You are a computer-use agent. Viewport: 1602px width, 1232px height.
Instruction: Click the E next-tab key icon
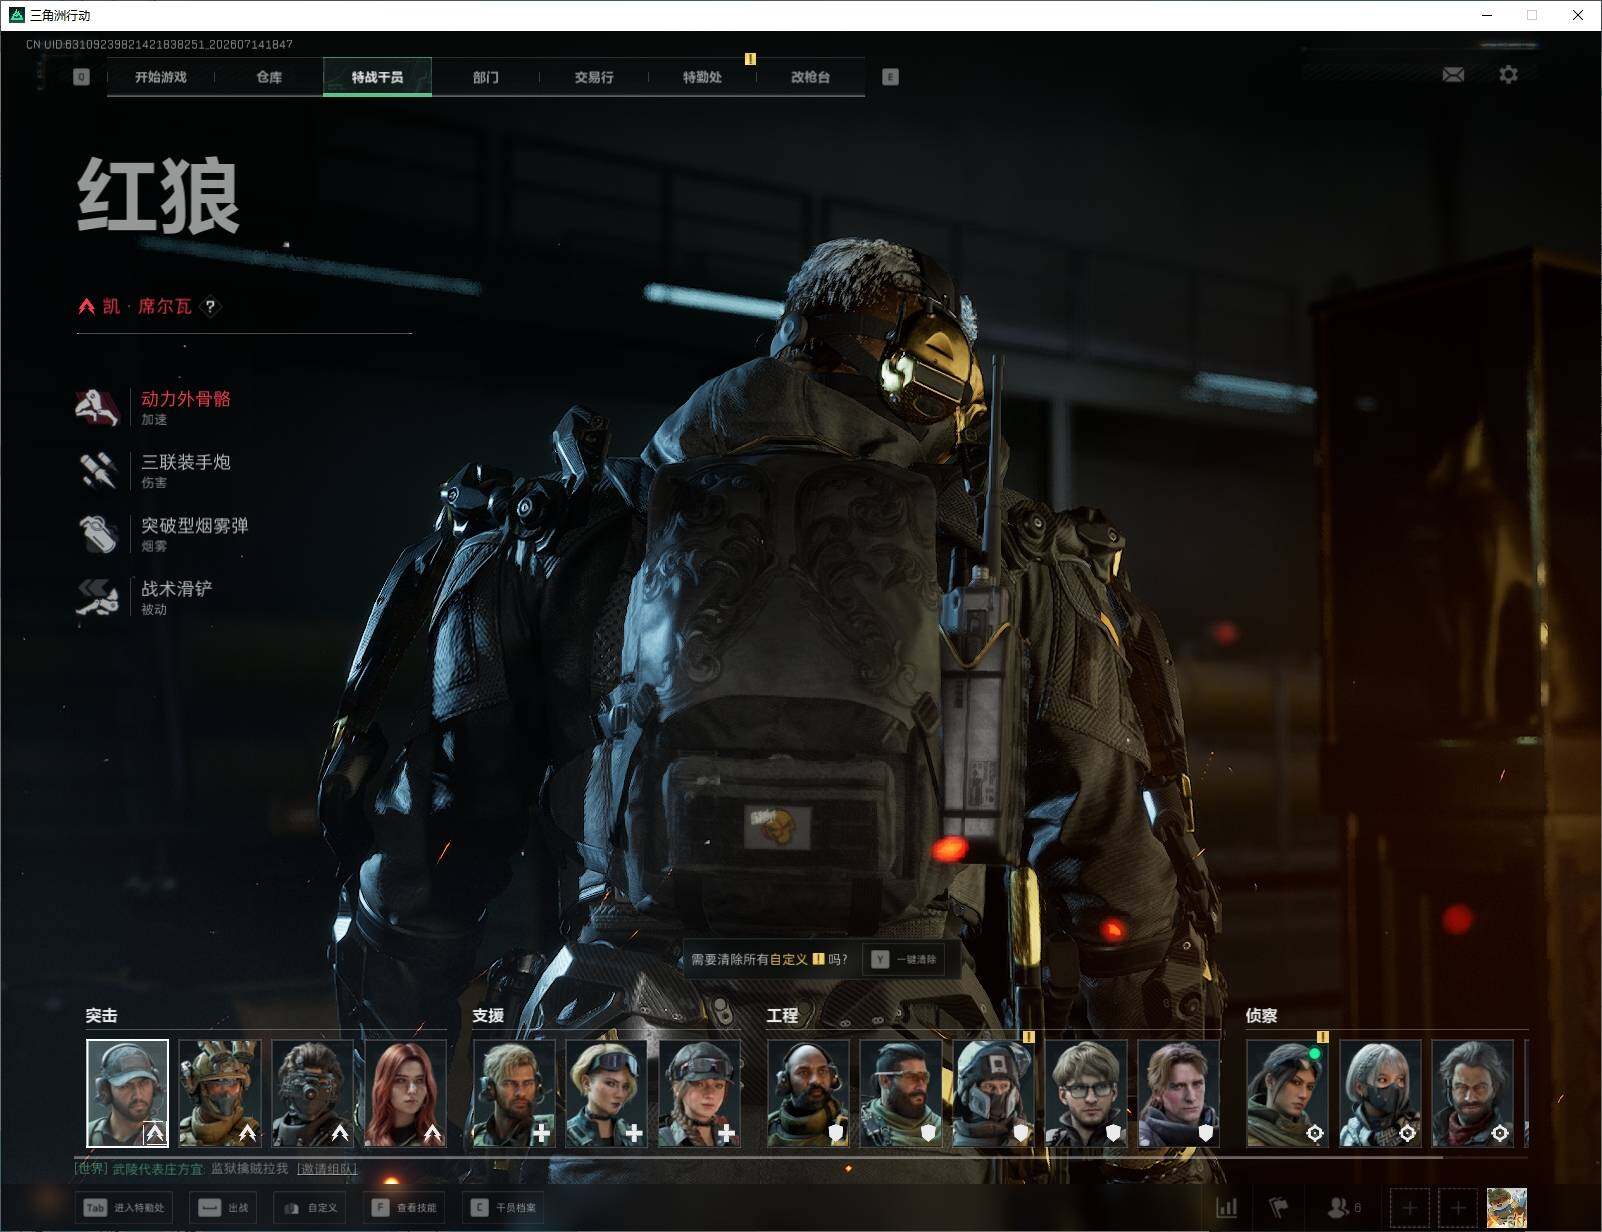[891, 77]
